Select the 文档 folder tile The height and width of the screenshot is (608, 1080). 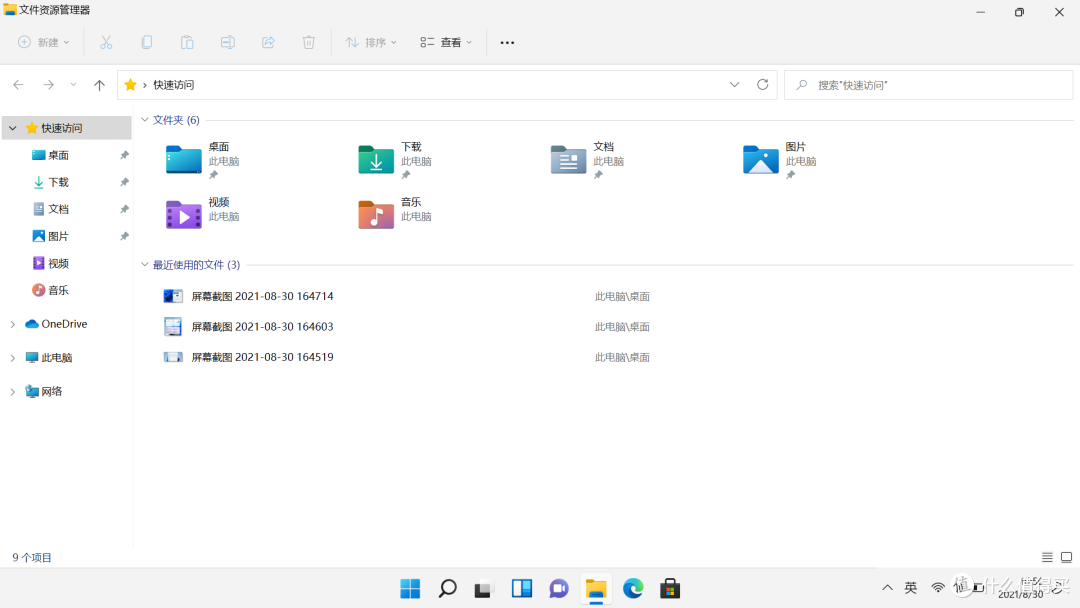[588, 160]
